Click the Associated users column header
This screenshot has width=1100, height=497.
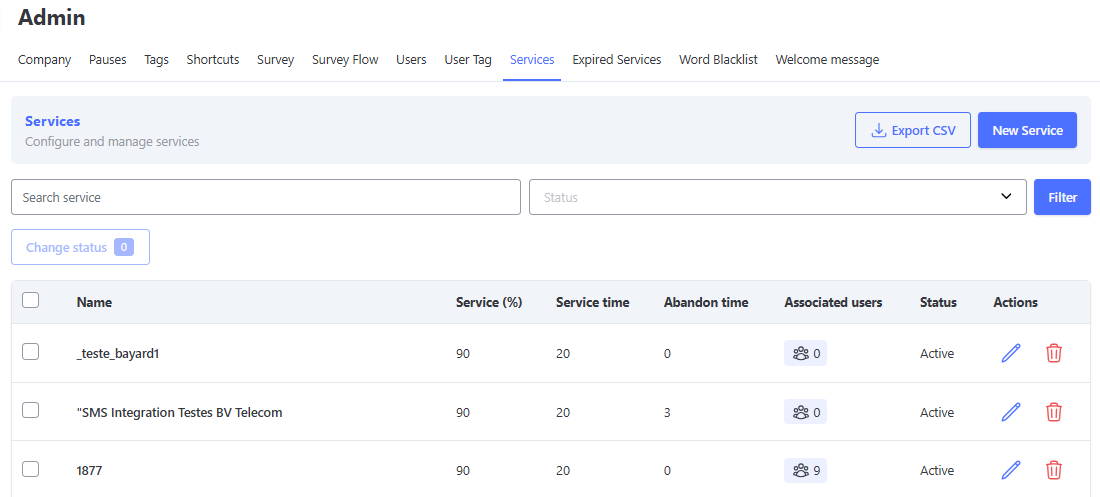pyautogui.click(x=833, y=303)
